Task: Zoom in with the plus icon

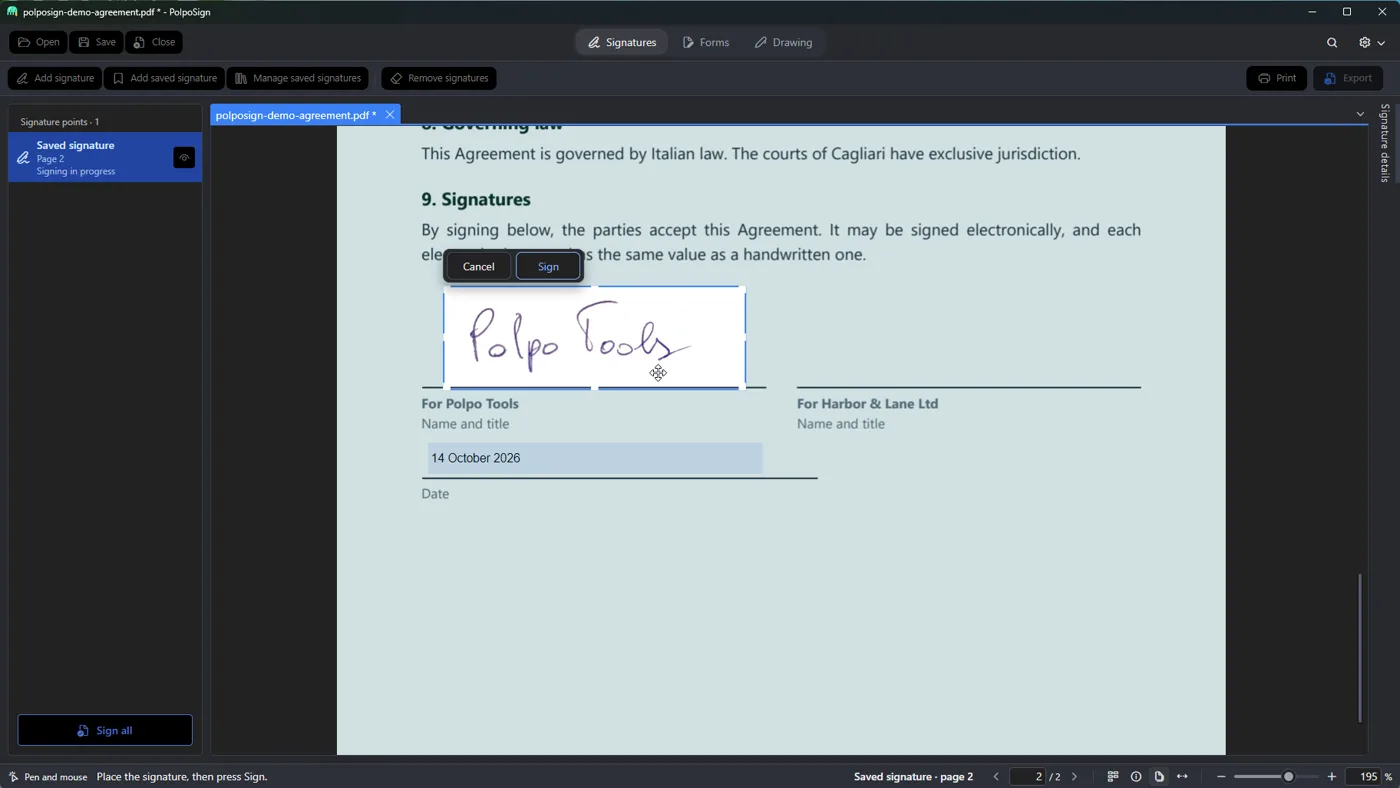Action: pos(1331,777)
